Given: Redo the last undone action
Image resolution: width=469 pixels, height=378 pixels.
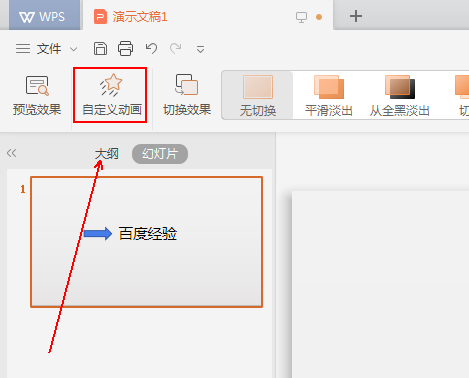Looking at the screenshot, I should click(176, 49).
